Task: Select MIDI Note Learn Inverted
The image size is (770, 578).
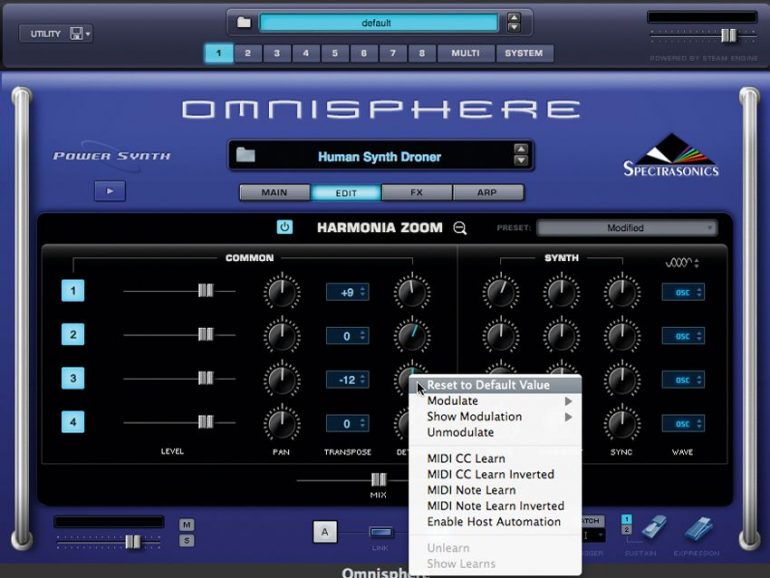Action: pyautogui.click(x=495, y=506)
